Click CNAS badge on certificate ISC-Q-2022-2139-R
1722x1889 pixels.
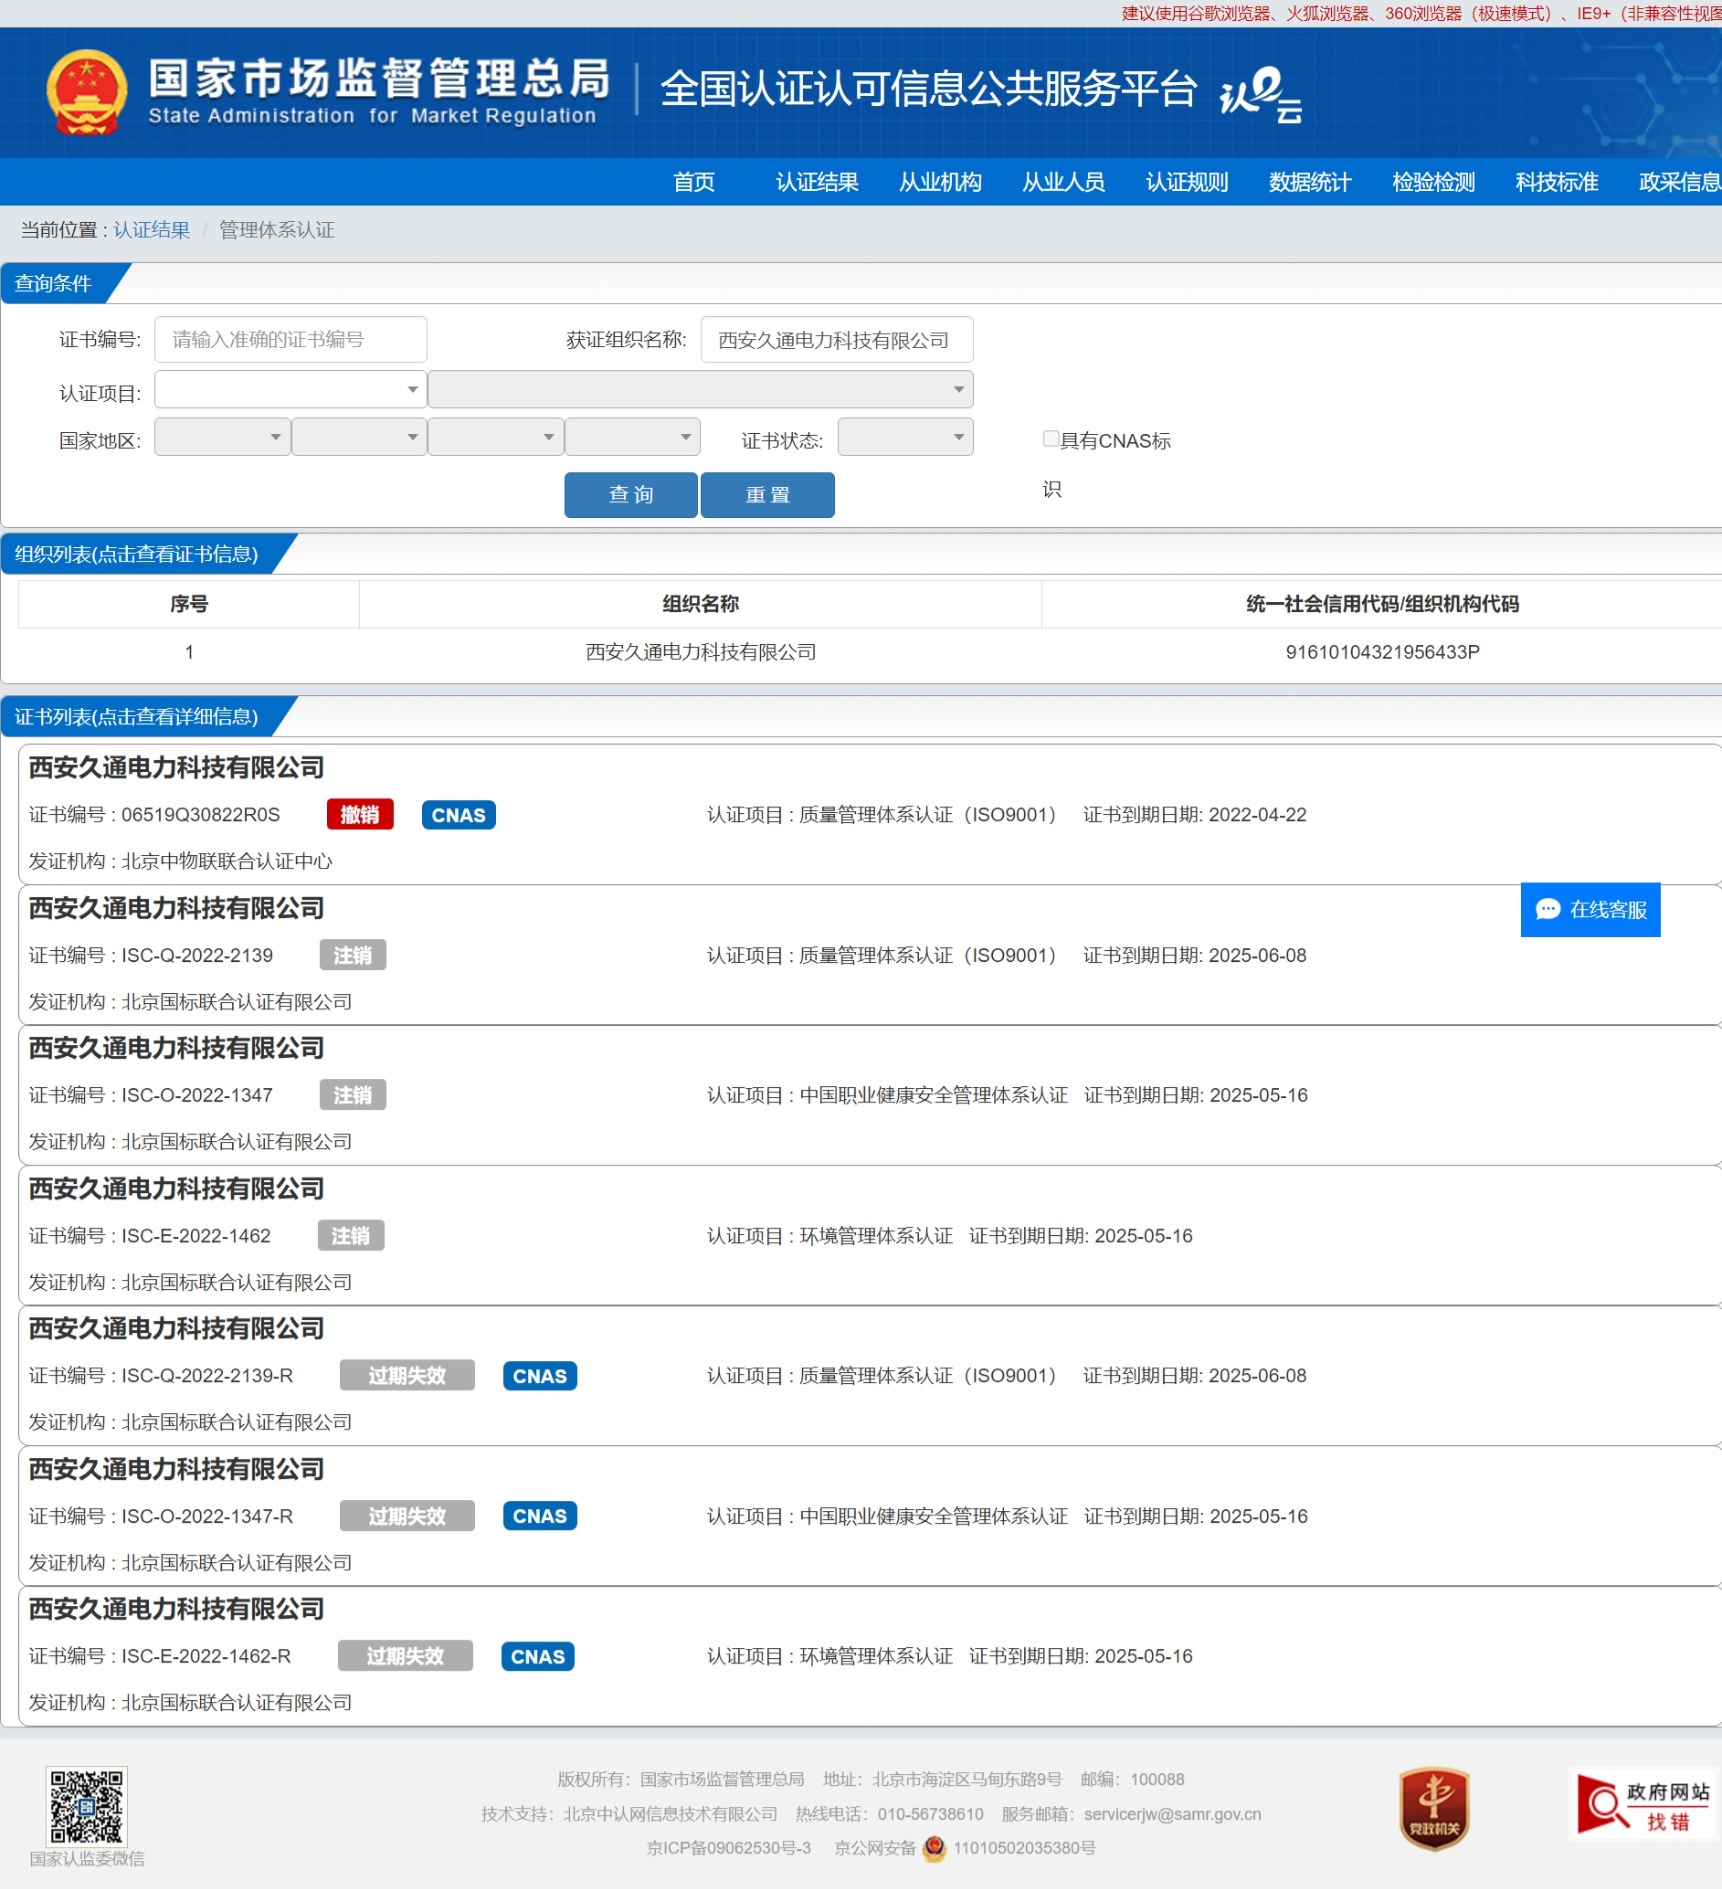pos(540,1376)
